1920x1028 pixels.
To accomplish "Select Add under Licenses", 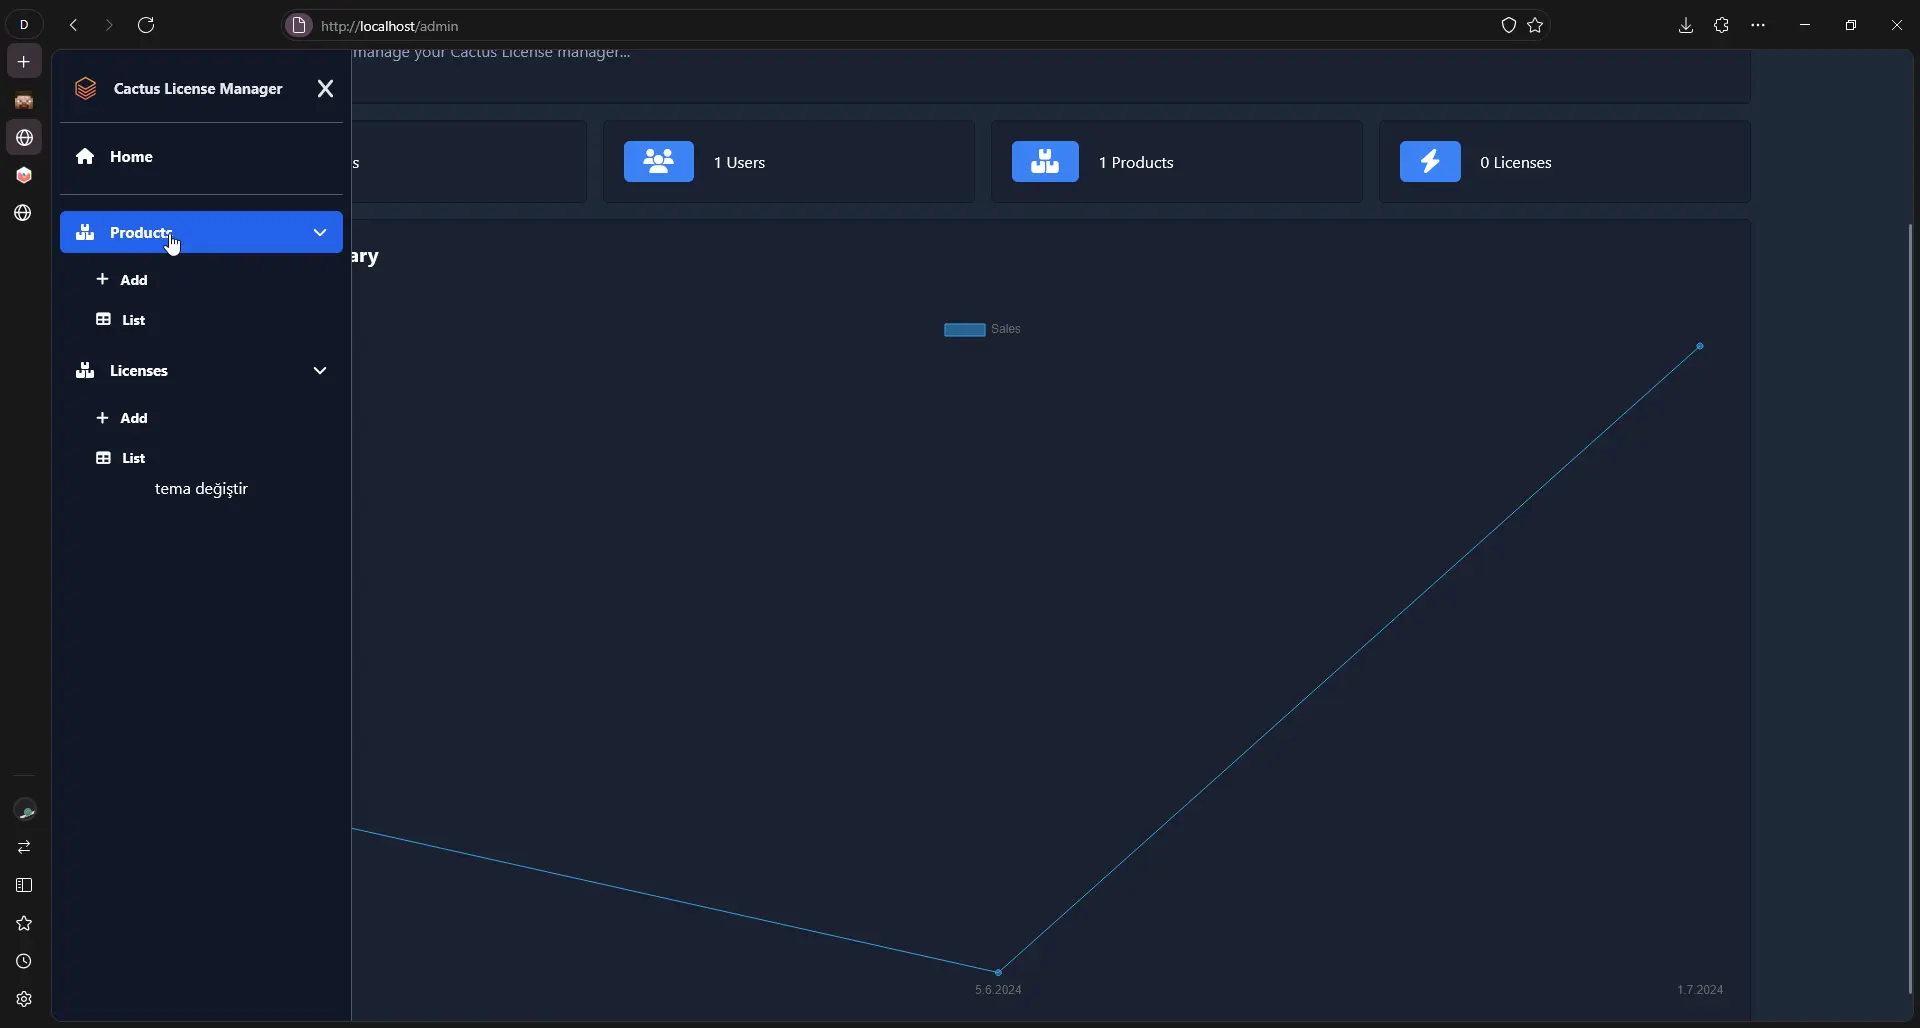I will pos(122,418).
